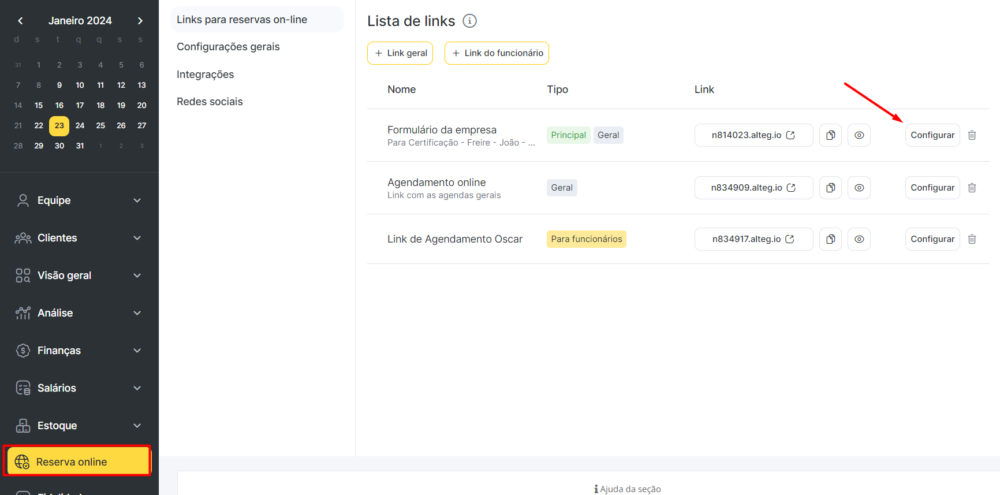Viewport: 1000px width, 495px height.
Task: Expand the Estoque menu chevron
Action: (x=137, y=425)
